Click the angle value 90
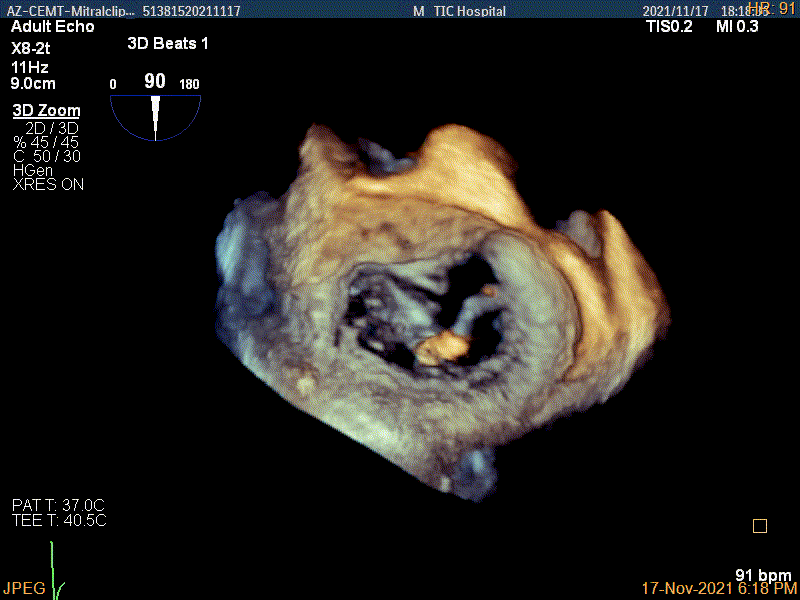 (x=155, y=81)
